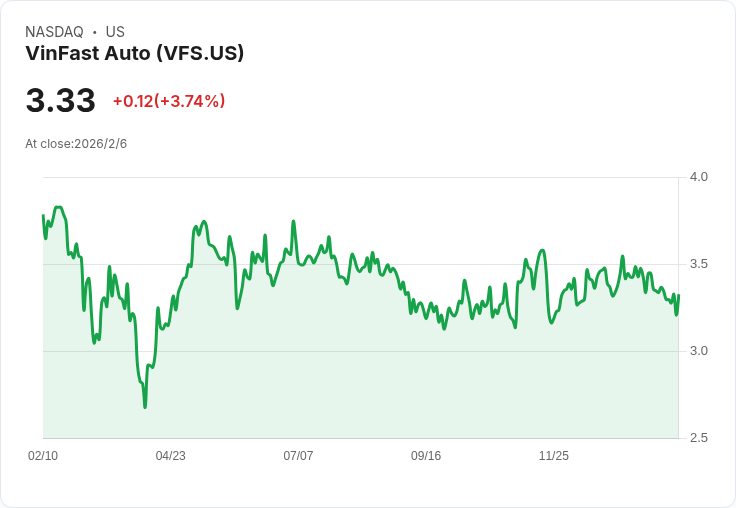736x508 pixels.
Task: Click the line spike above the 07/07 label
Action: pyautogui.click(x=293, y=221)
